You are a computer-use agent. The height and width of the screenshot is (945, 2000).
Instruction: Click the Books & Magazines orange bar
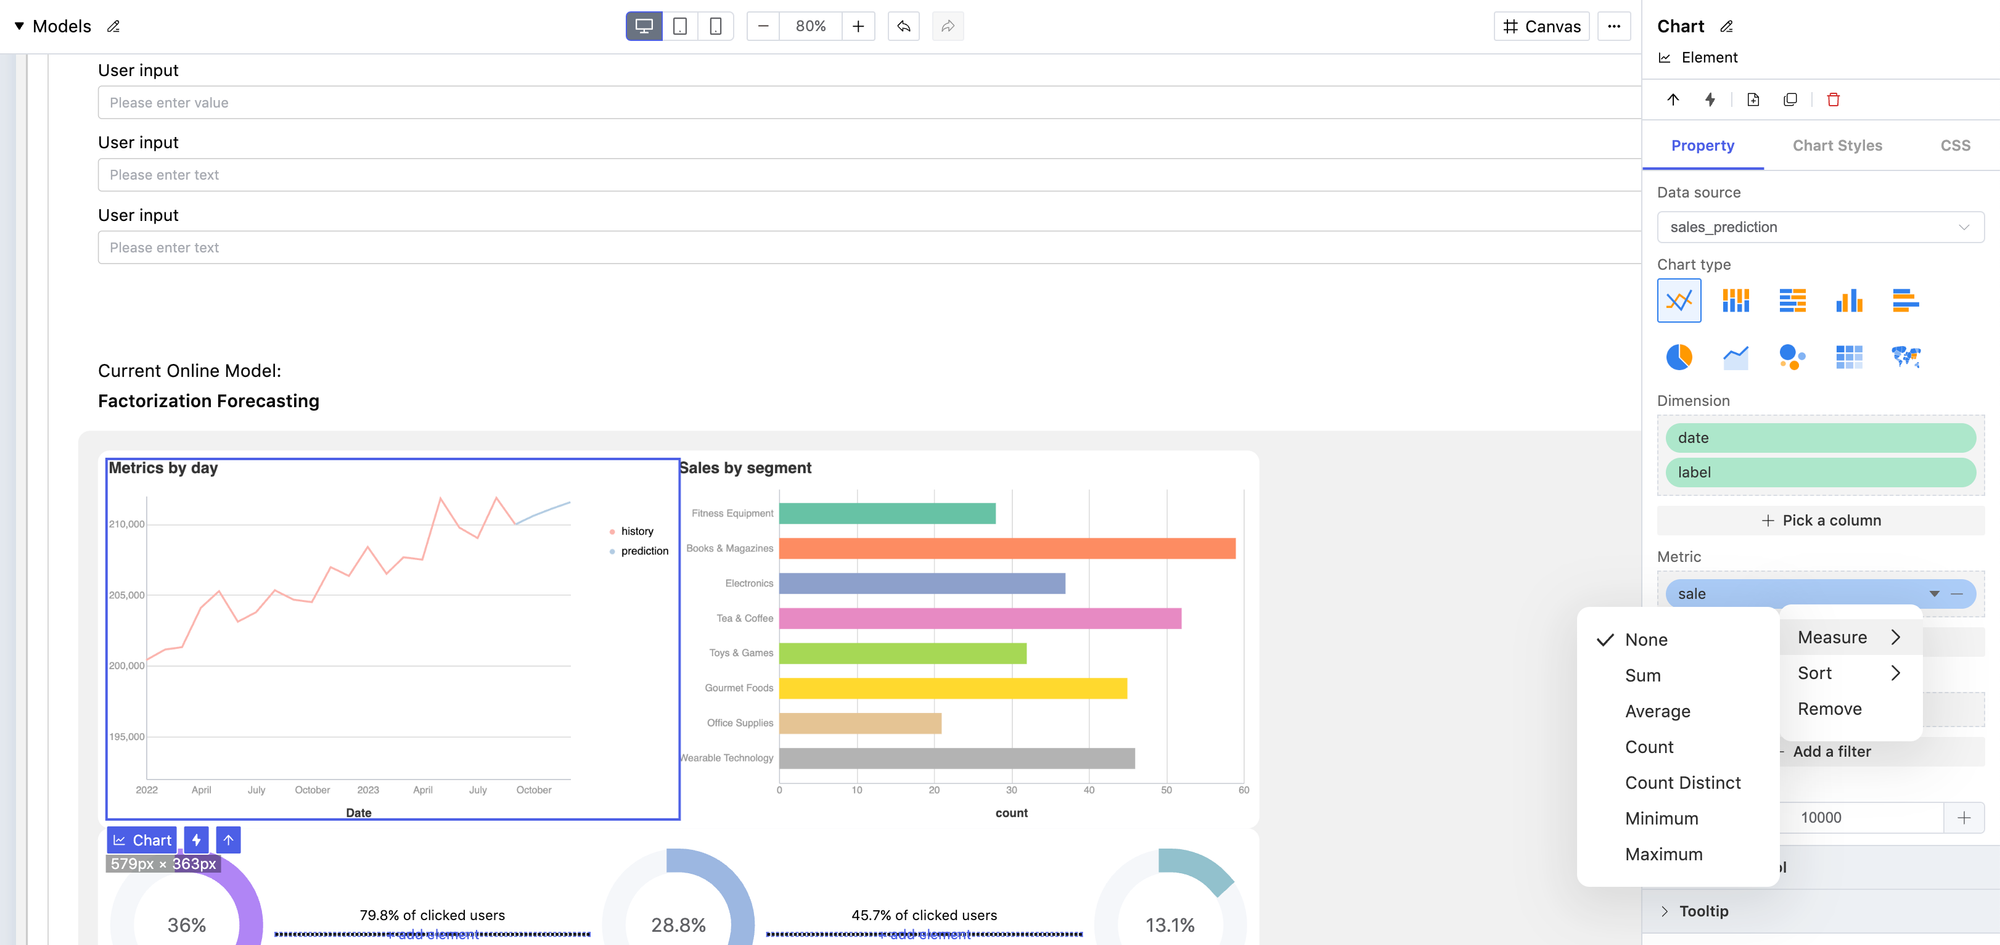click(1008, 548)
